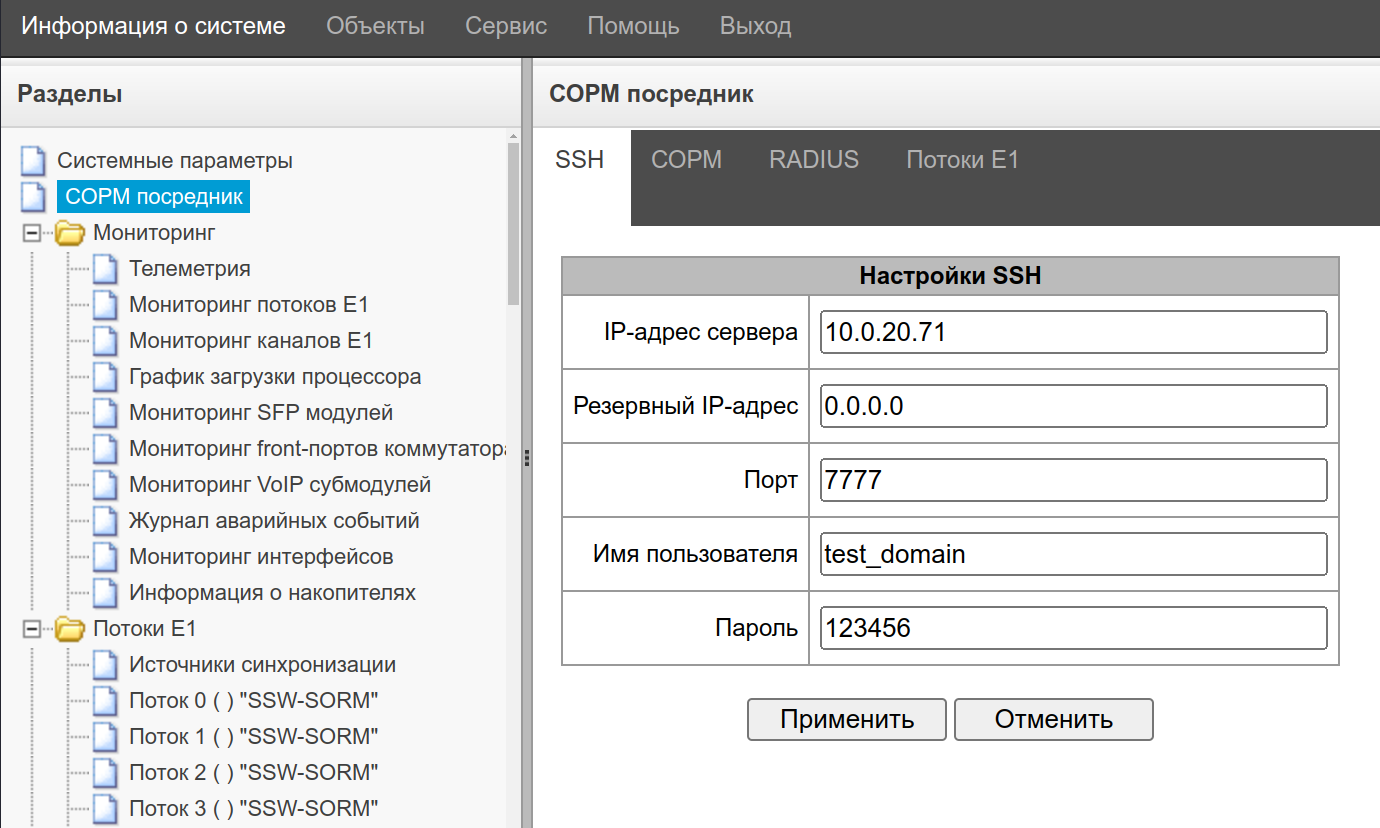The image size is (1380, 828).
Task: Switch to the RADIUS tab
Action: click(x=813, y=160)
